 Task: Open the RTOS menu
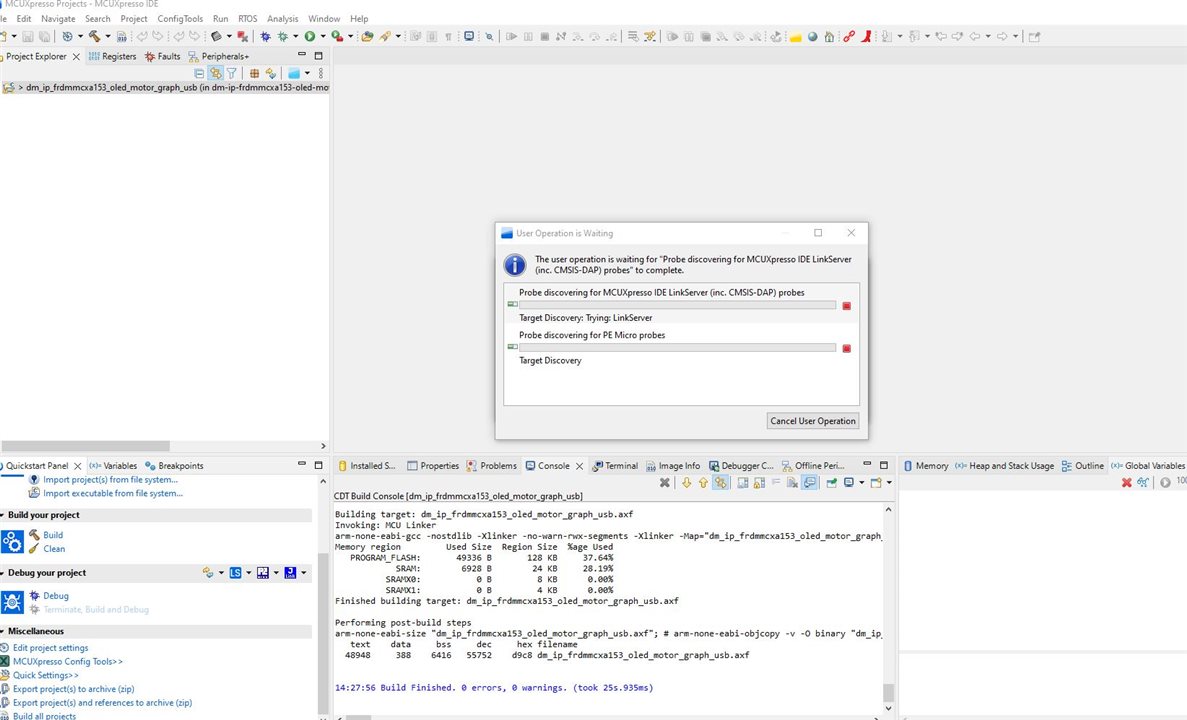[x=248, y=18]
